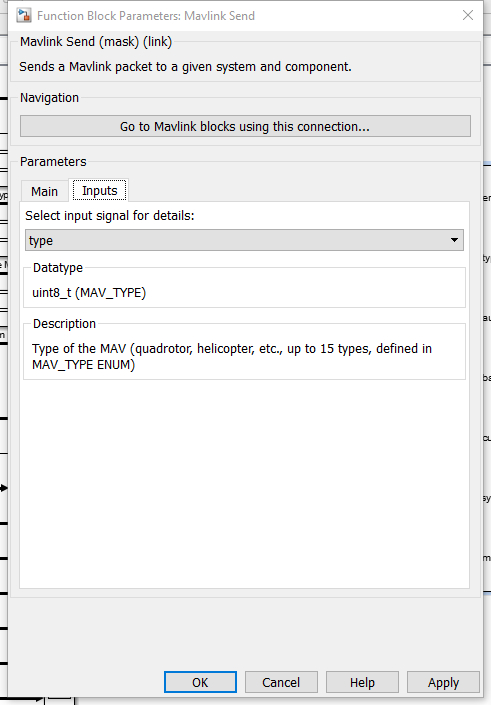Click the 'Mavlink Send (mask) (link)' heading
491x705 pixels.
(96, 42)
